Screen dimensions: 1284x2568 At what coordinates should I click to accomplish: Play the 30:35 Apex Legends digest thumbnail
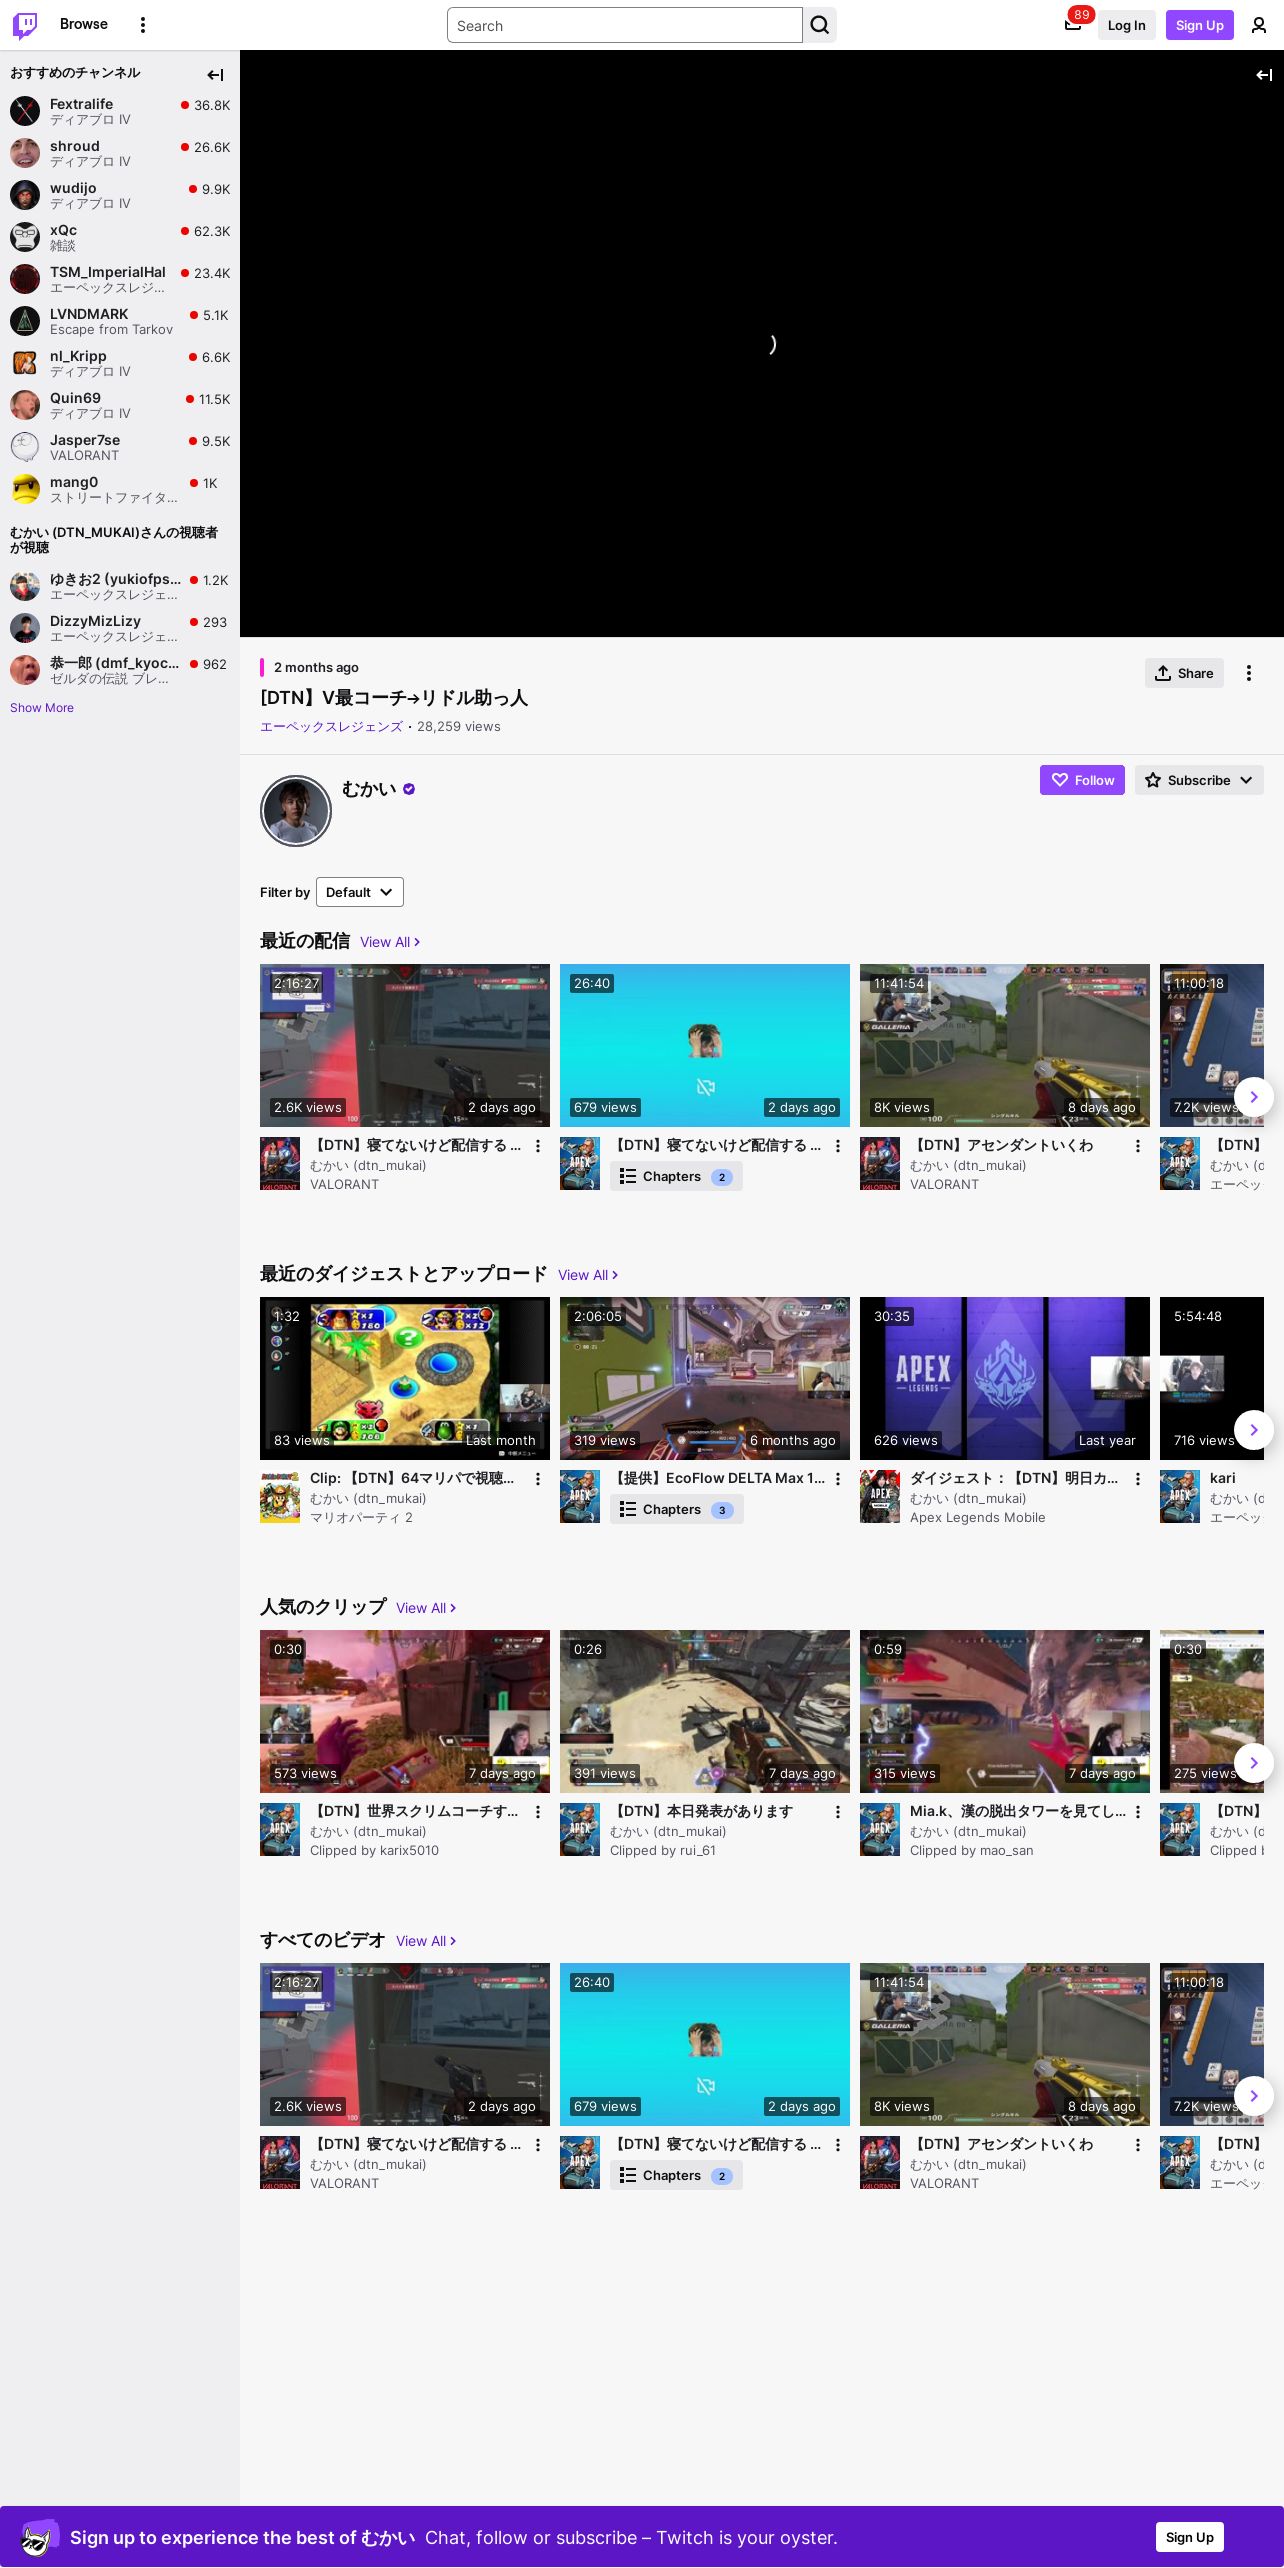[1005, 1378]
